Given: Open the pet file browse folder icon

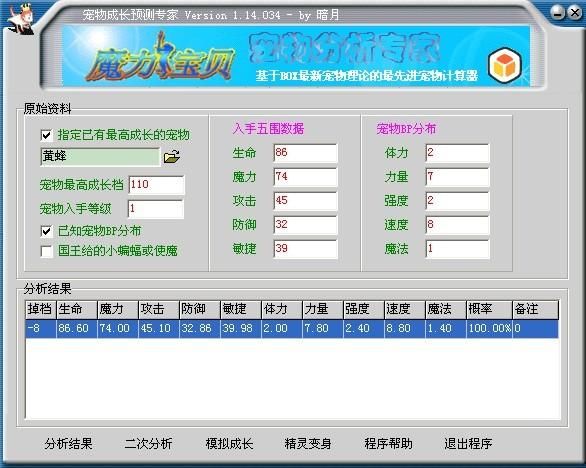Looking at the screenshot, I should [x=172, y=157].
